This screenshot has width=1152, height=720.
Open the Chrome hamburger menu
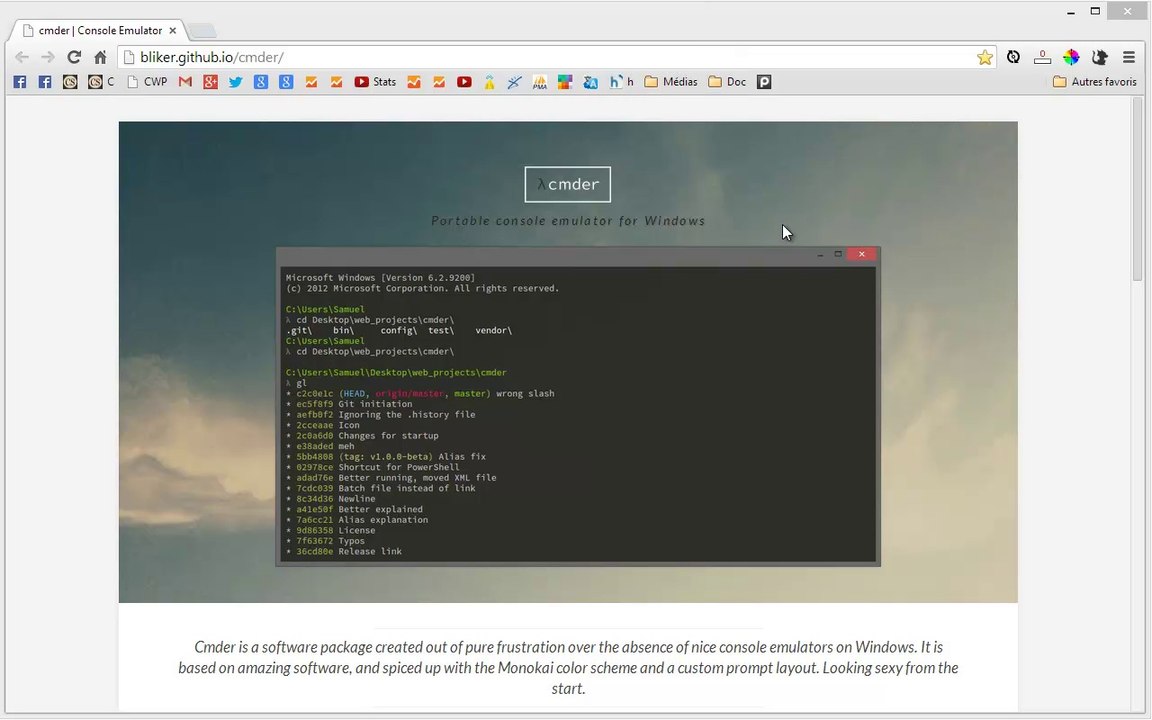click(x=1129, y=57)
